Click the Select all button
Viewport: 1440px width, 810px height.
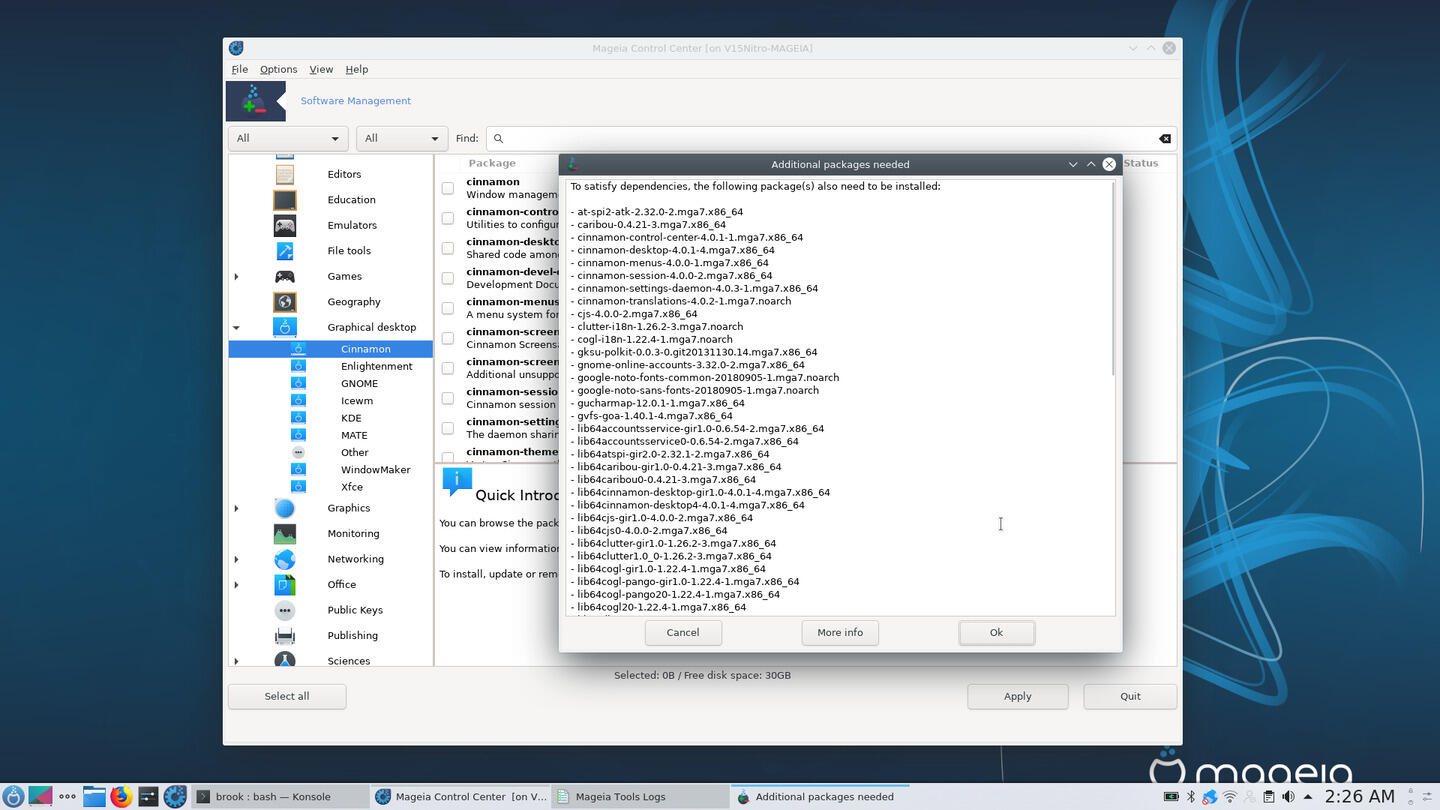point(287,696)
